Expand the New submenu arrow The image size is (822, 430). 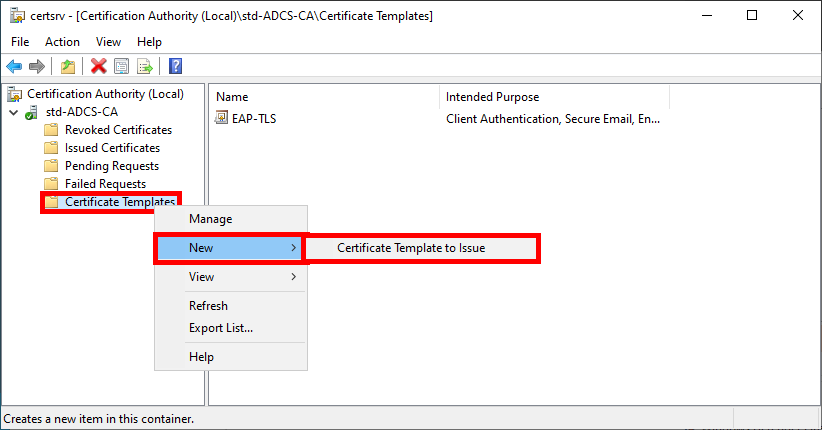click(294, 248)
